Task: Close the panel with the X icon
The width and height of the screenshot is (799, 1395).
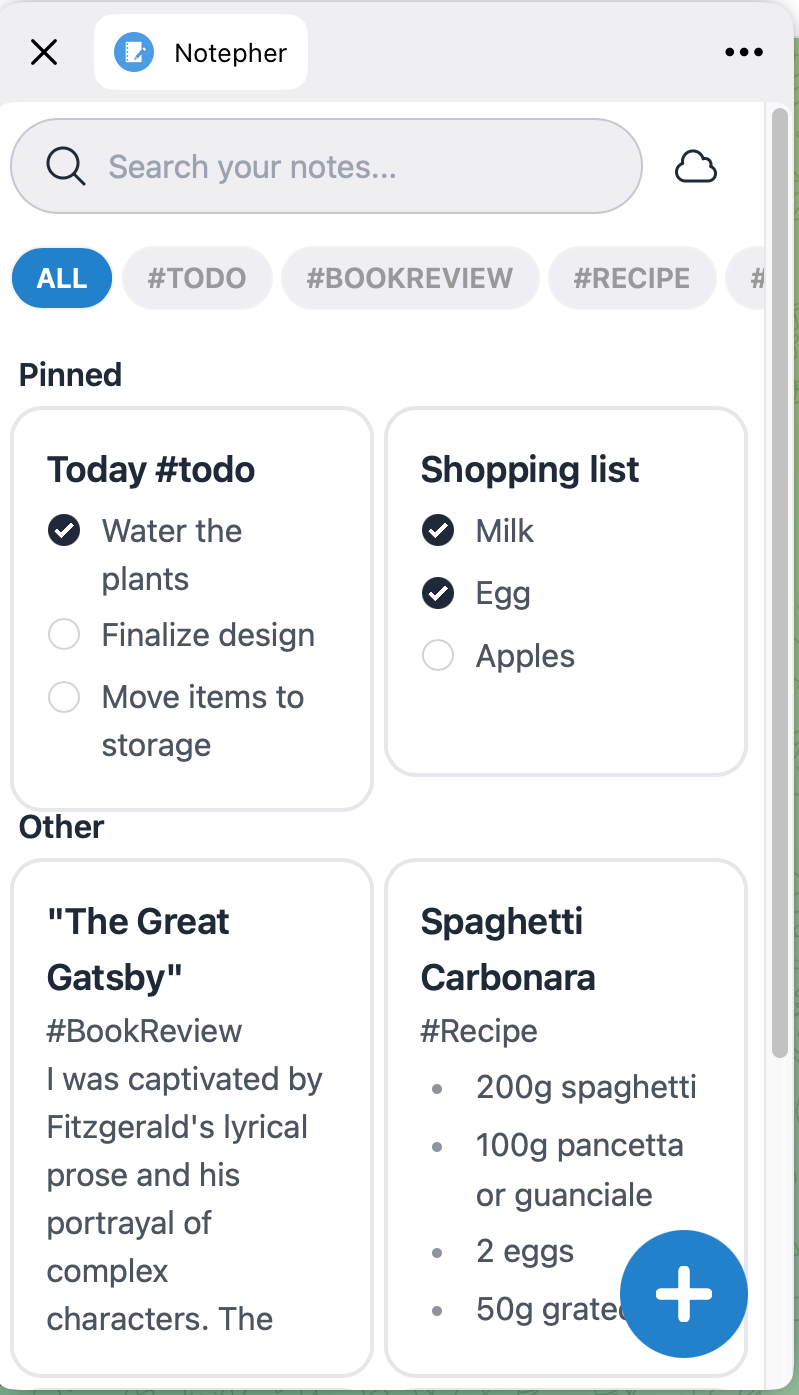Action: point(44,52)
